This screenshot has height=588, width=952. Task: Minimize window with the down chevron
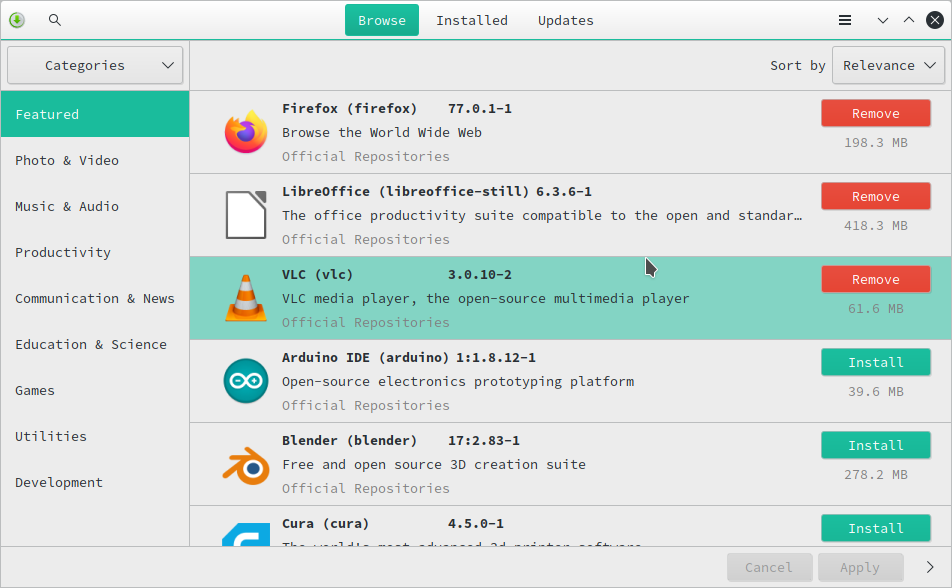coord(883,21)
